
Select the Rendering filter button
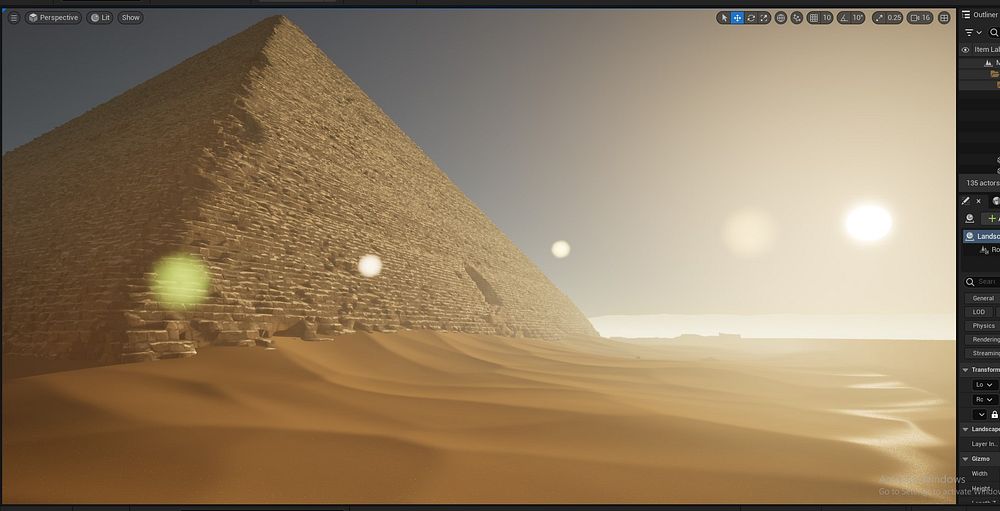point(982,339)
